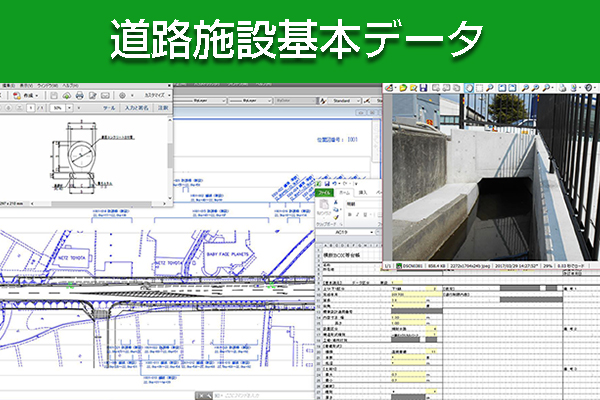Click the Redo arrow in Excel quick access toolbar

tap(346, 184)
